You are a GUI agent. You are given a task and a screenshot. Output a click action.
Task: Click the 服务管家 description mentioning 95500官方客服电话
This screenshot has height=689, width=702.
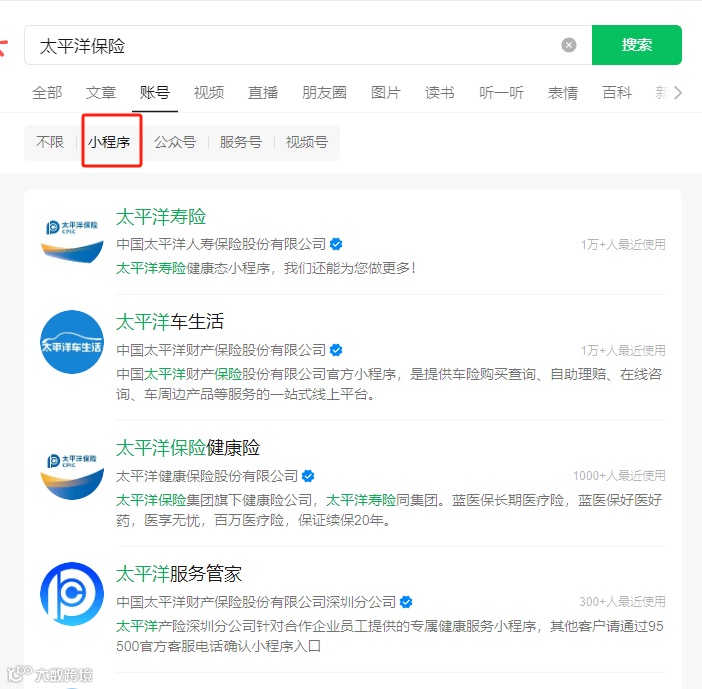tap(390, 636)
